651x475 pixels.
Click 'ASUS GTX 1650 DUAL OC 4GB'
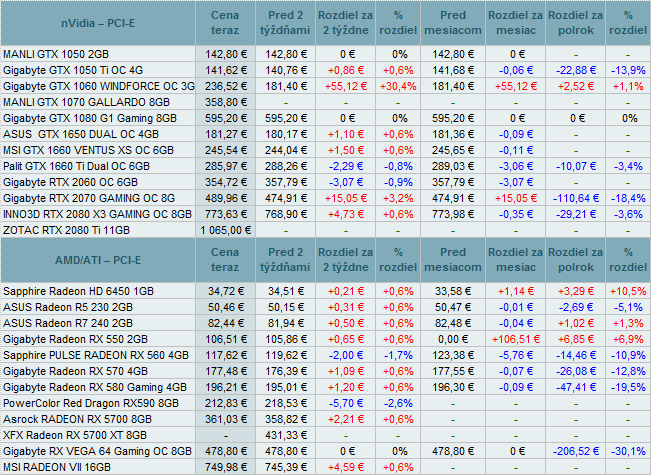pyautogui.click(x=81, y=135)
